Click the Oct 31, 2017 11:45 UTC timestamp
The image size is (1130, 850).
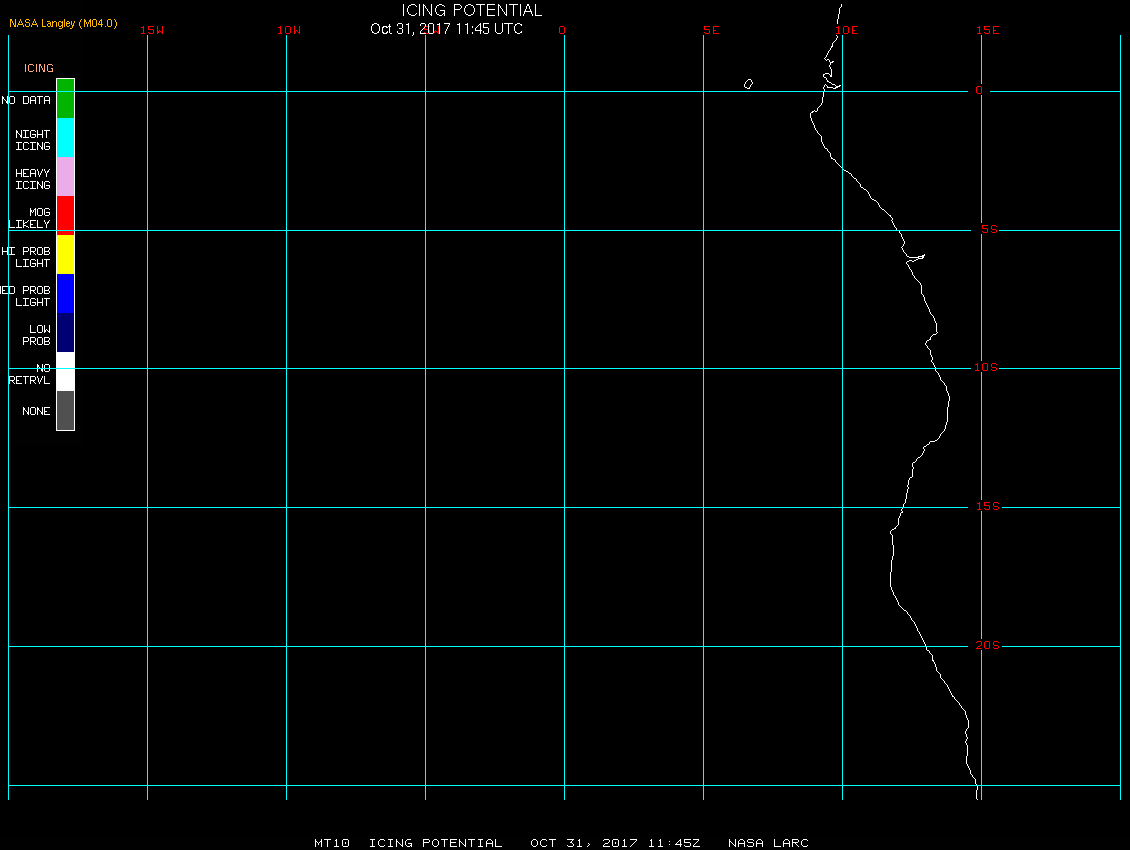(446, 29)
